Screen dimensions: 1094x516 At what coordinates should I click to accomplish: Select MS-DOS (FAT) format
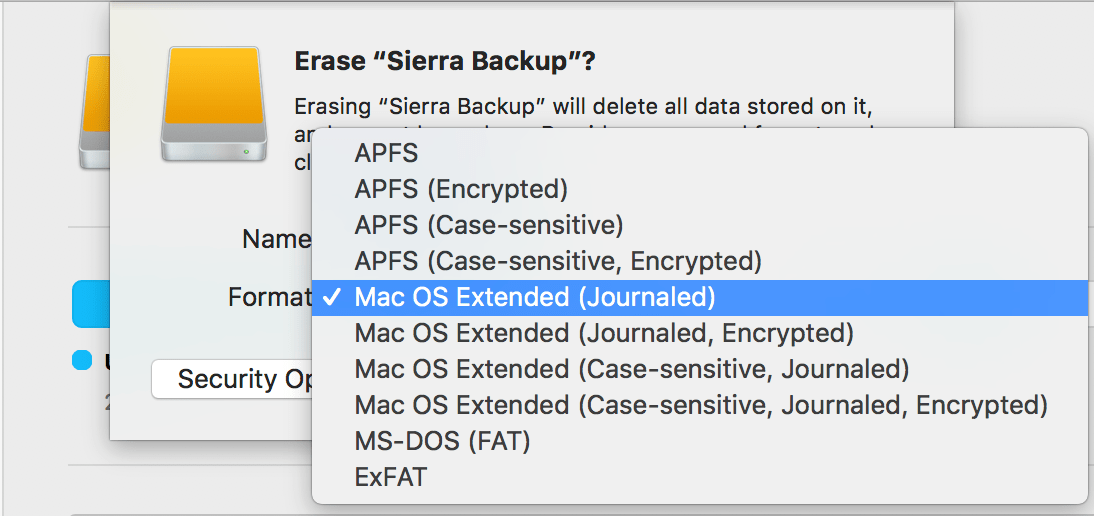click(x=442, y=441)
